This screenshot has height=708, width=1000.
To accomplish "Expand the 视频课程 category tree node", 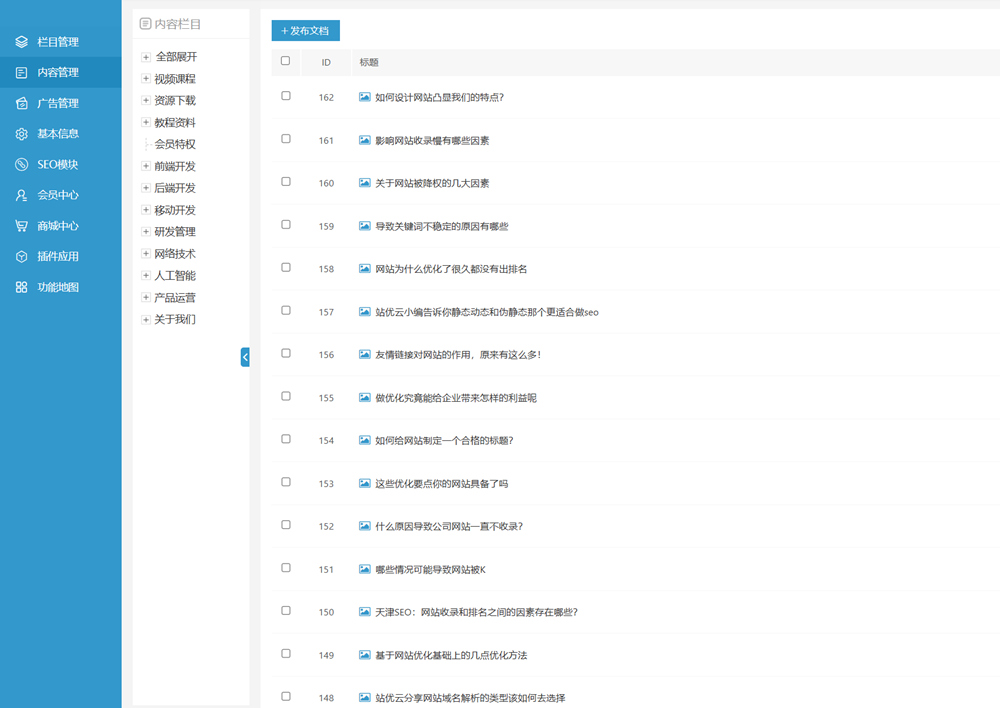I will click(145, 78).
